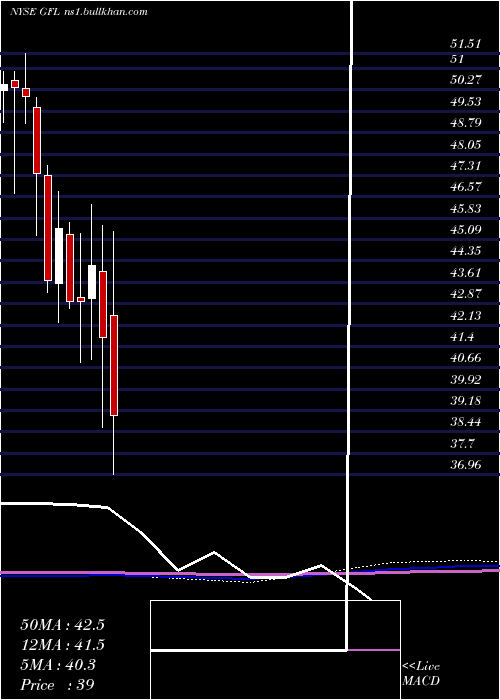Click the first white candlestick at chart left edge

(4, 88)
